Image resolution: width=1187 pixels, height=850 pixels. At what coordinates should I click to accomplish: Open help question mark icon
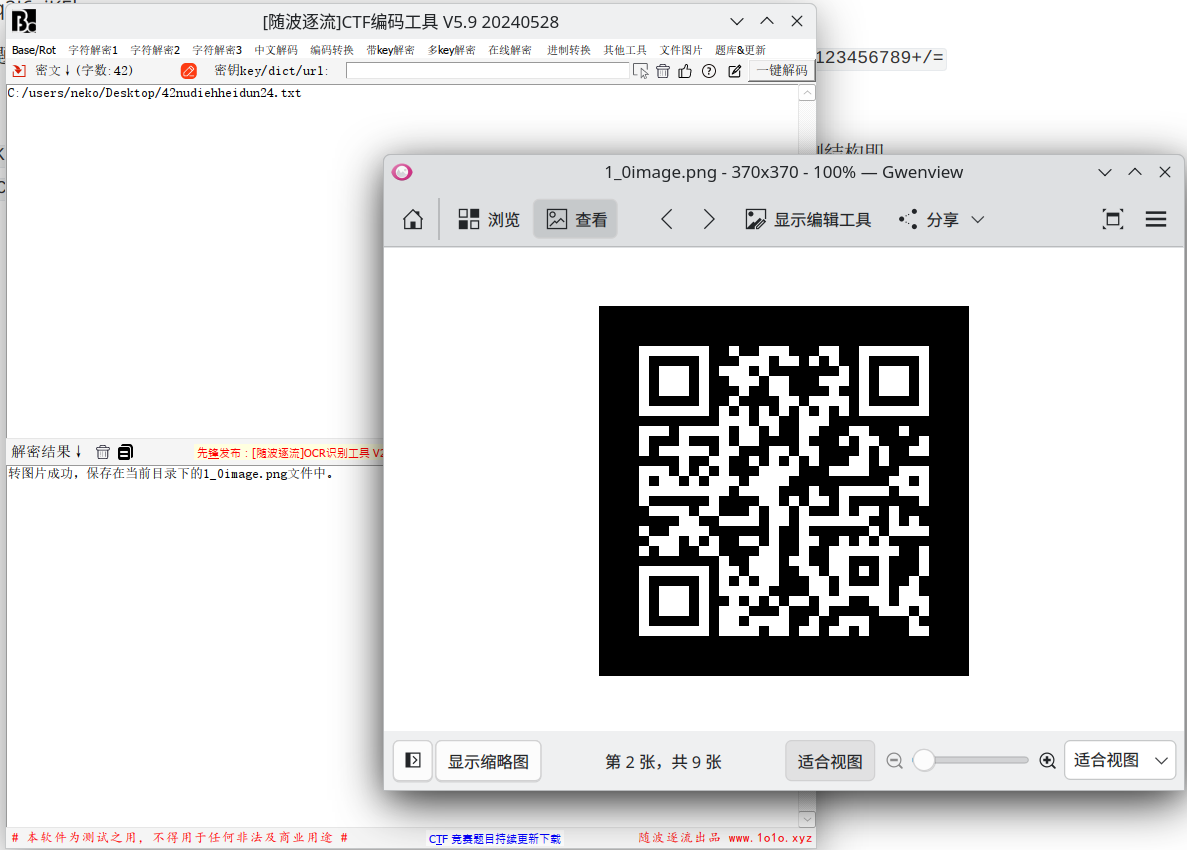tap(709, 71)
